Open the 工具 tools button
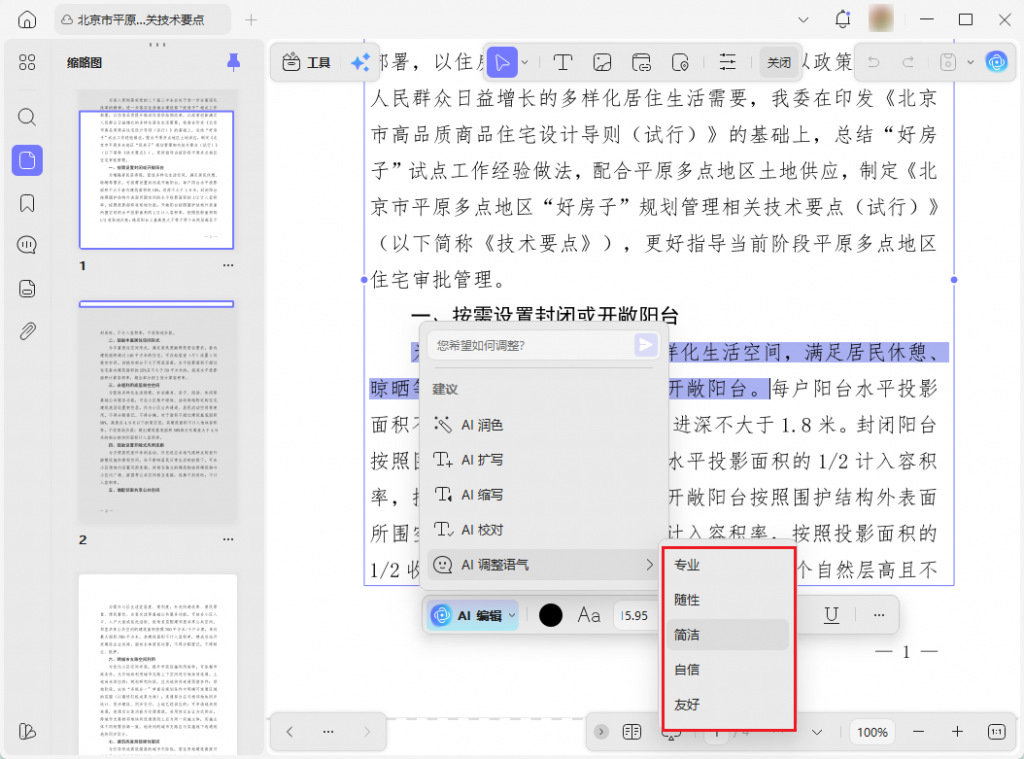1024x759 pixels. [307, 62]
